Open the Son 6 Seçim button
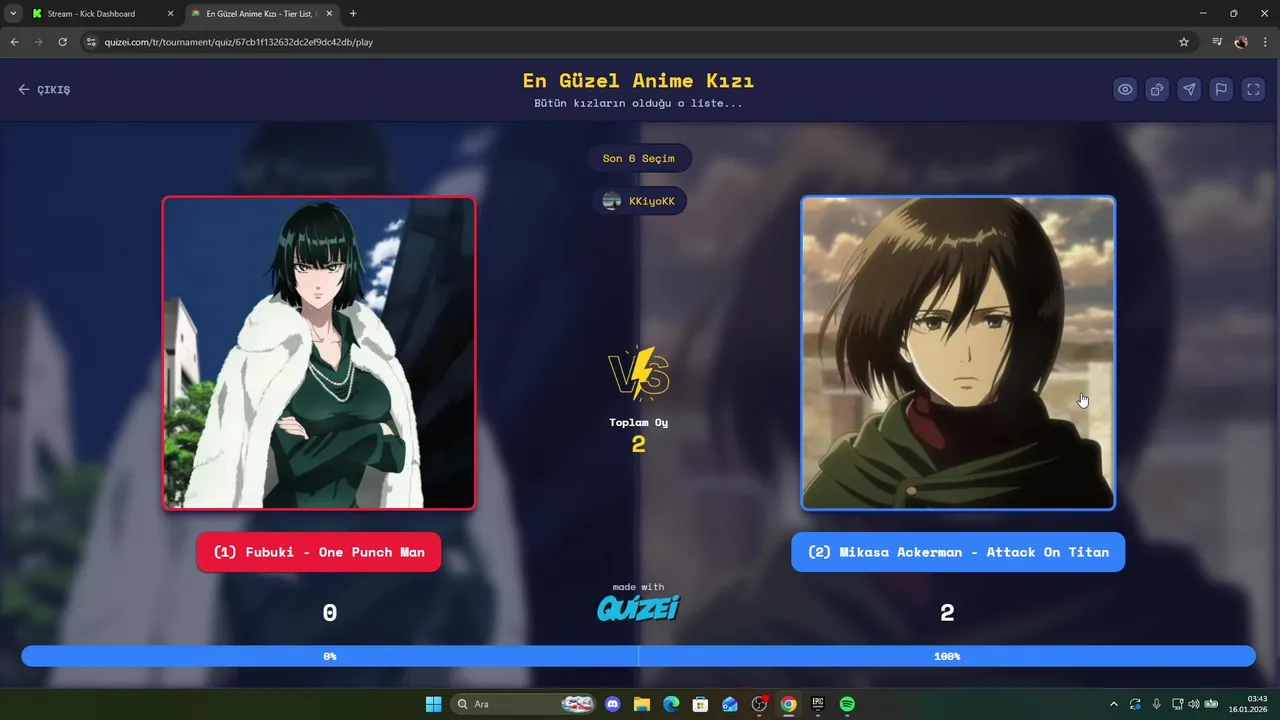This screenshot has width=1280, height=720. pos(639,158)
